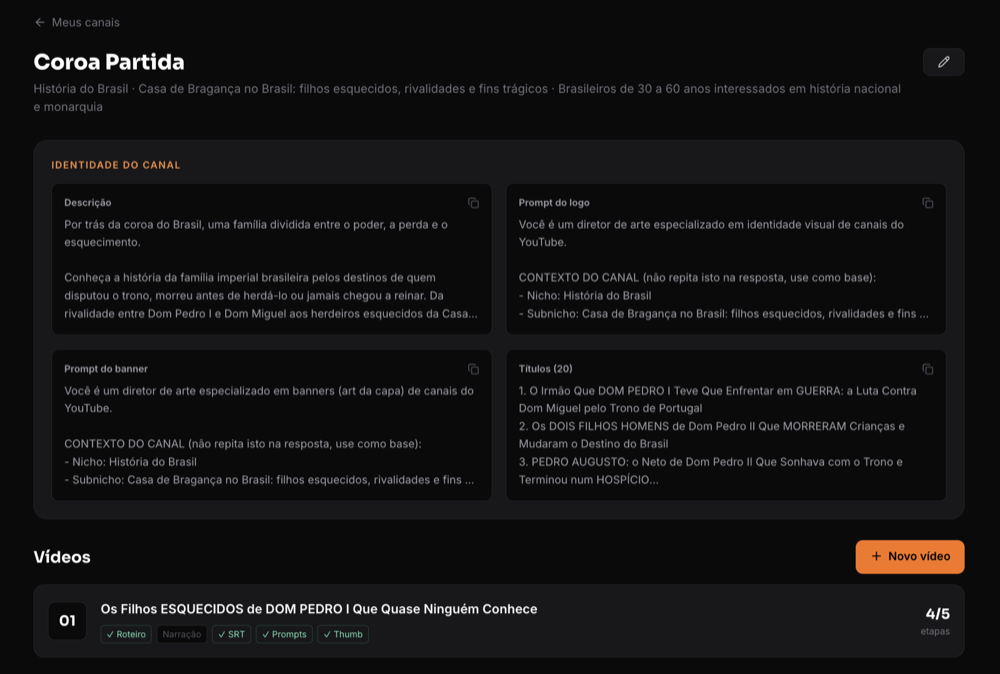Click the Prompt do logo label
Screen dimensions: 1000x674
[x=554, y=203]
